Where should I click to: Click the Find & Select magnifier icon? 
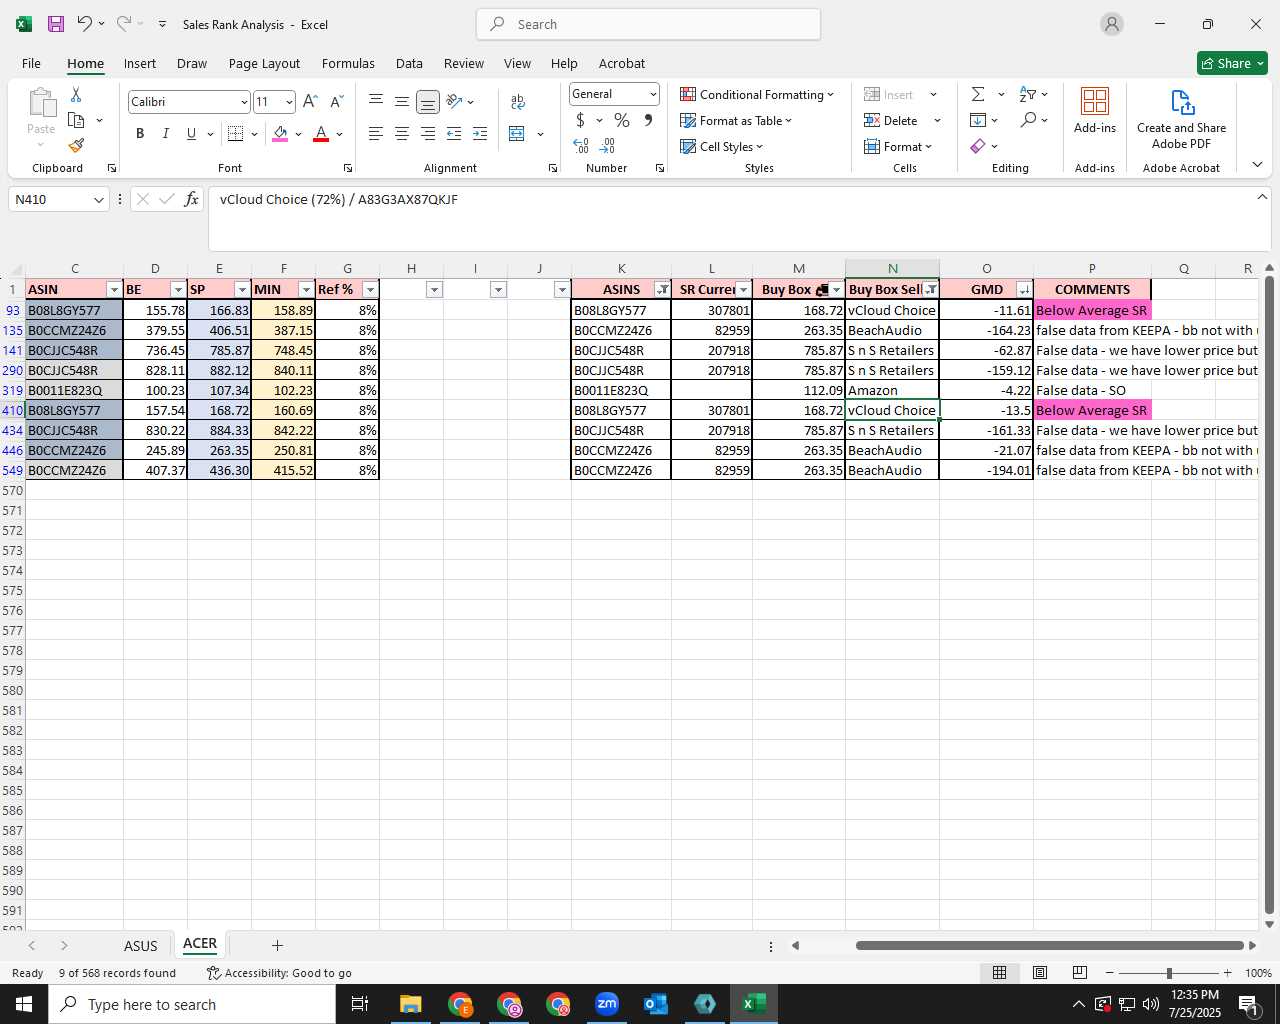tap(1028, 120)
